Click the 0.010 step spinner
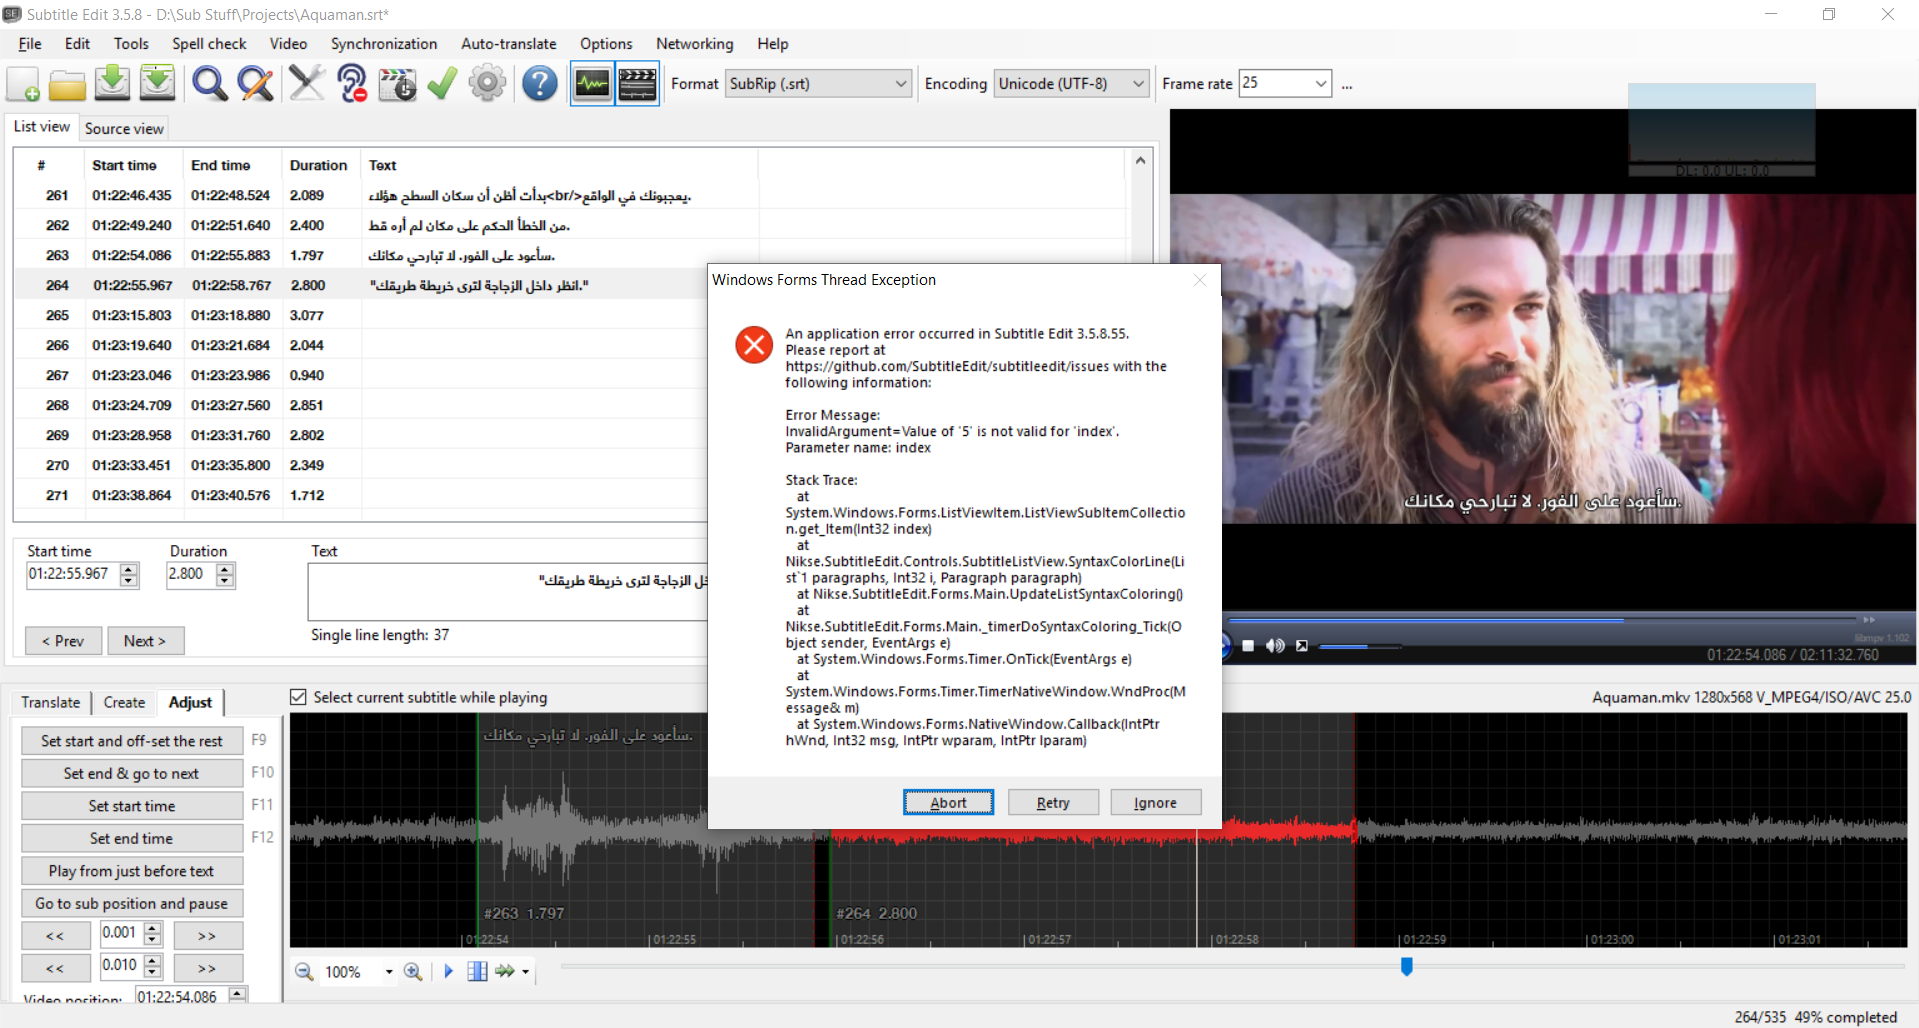The image size is (1919, 1028). pyautogui.click(x=152, y=966)
